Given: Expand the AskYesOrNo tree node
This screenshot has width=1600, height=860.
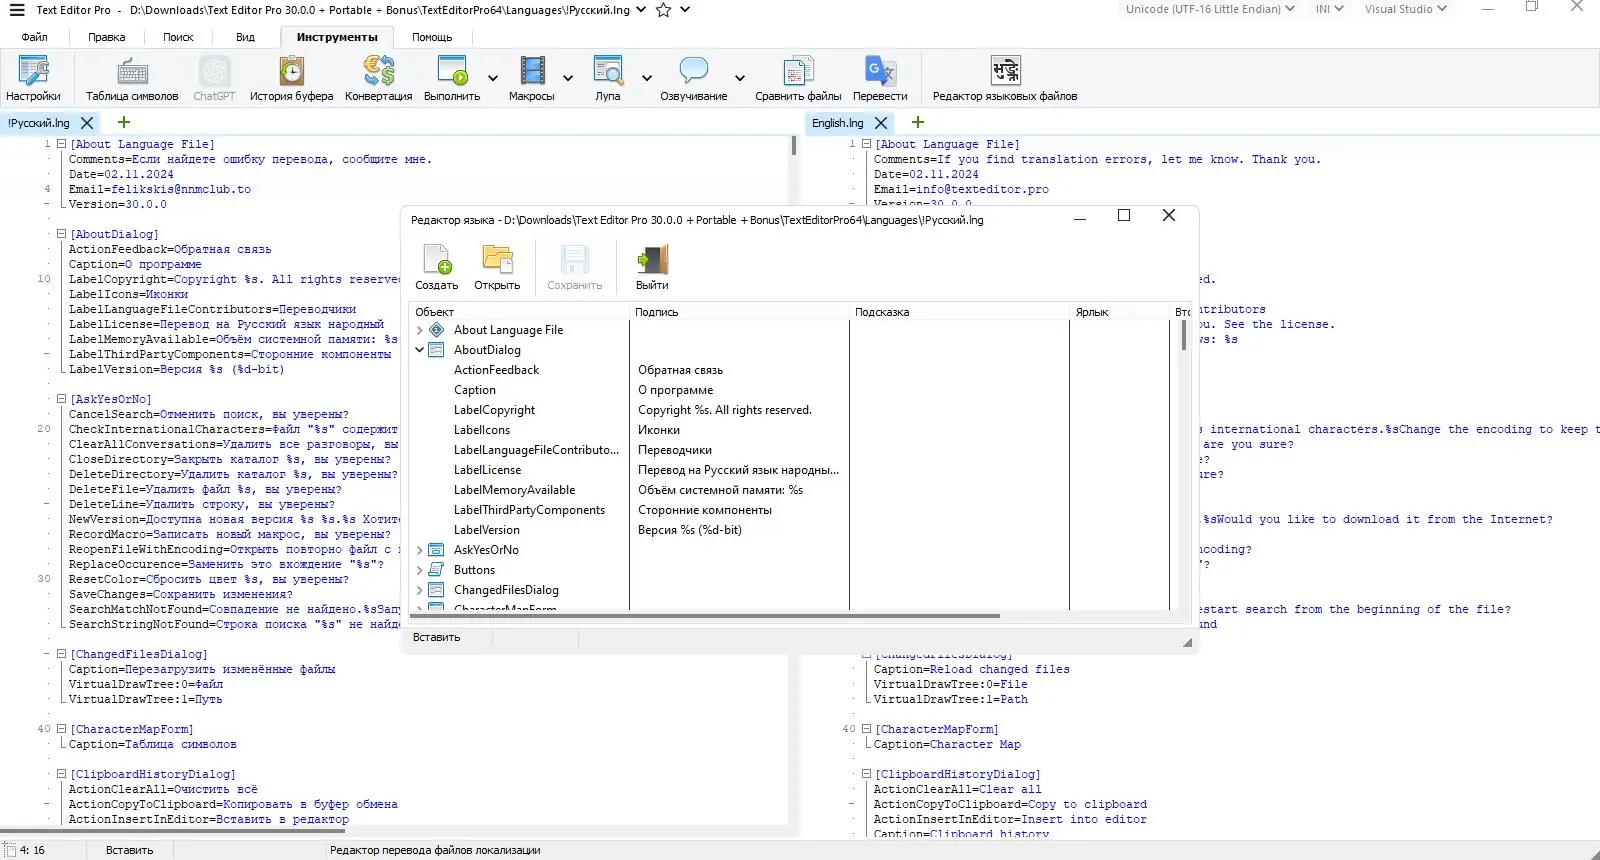Looking at the screenshot, I should [420, 550].
